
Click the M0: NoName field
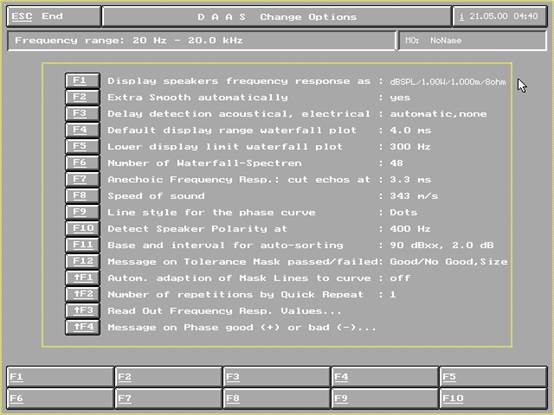(x=472, y=41)
